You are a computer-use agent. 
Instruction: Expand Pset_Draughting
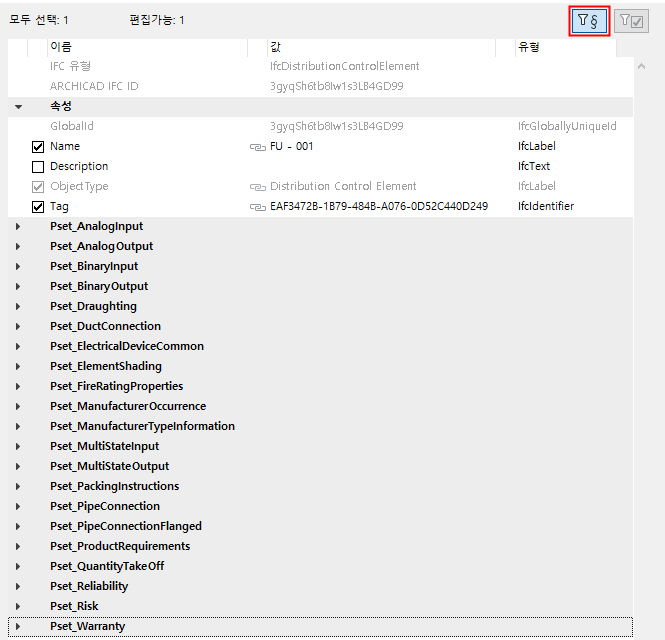pyautogui.click(x=18, y=306)
